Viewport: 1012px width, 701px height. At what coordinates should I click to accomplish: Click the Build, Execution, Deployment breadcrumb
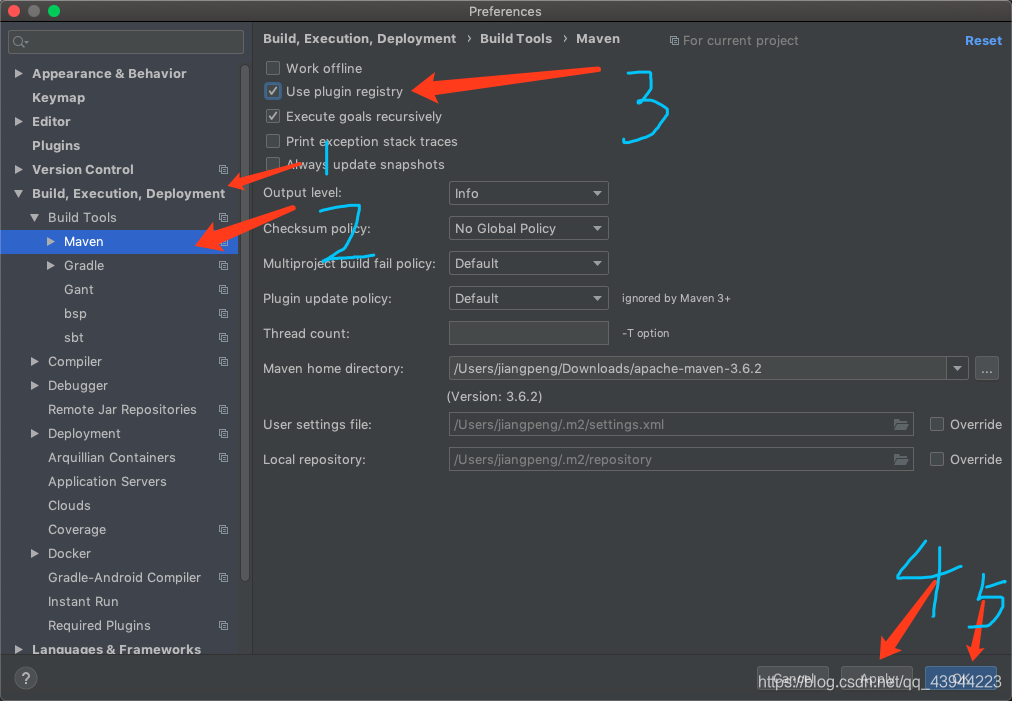359,39
